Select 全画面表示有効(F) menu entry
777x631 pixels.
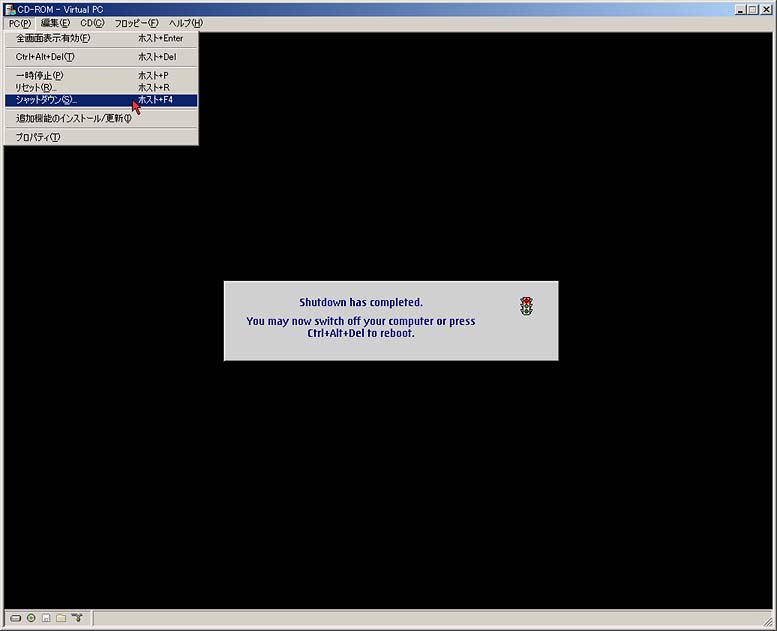[101, 38]
